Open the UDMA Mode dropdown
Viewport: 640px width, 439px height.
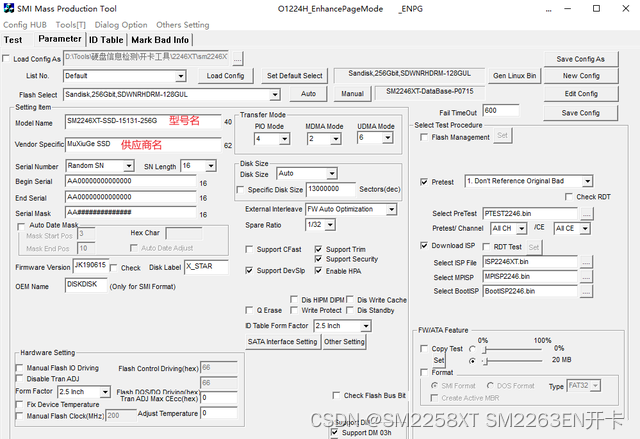coord(387,138)
